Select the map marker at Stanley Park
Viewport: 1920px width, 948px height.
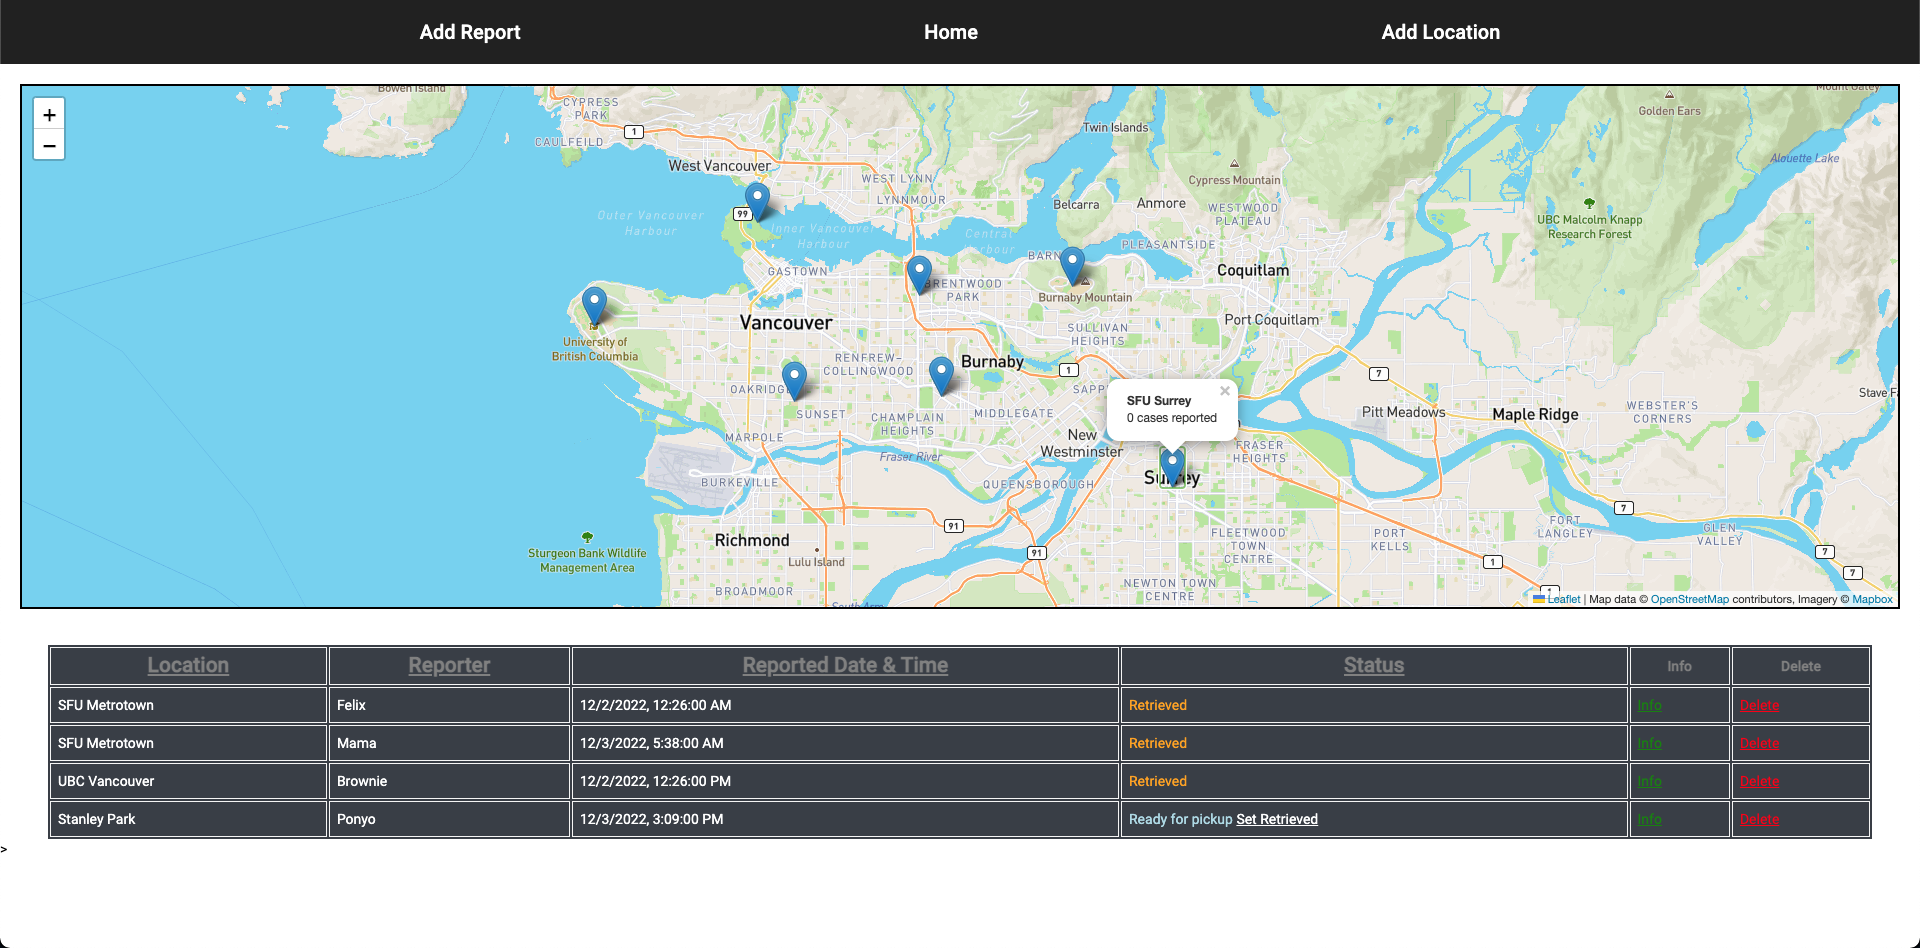pos(757,200)
